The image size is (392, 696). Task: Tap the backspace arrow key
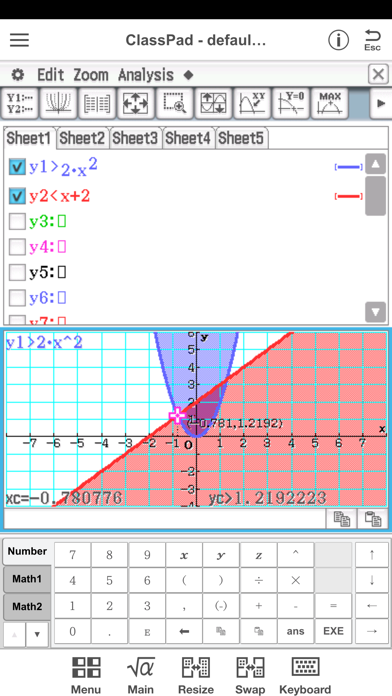[x=184, y=631]
